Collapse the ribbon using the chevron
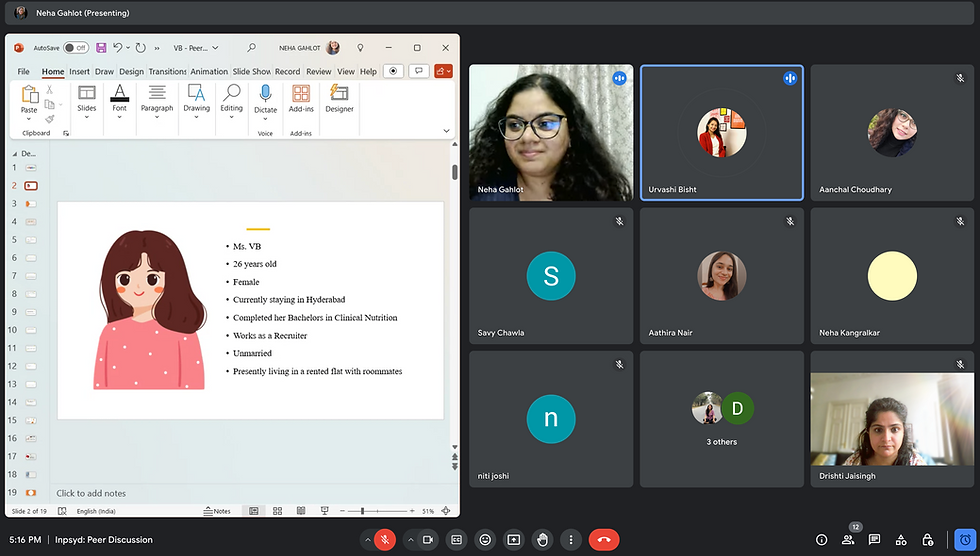This screenshot has height=556, width=980. (x=446, y=131)
